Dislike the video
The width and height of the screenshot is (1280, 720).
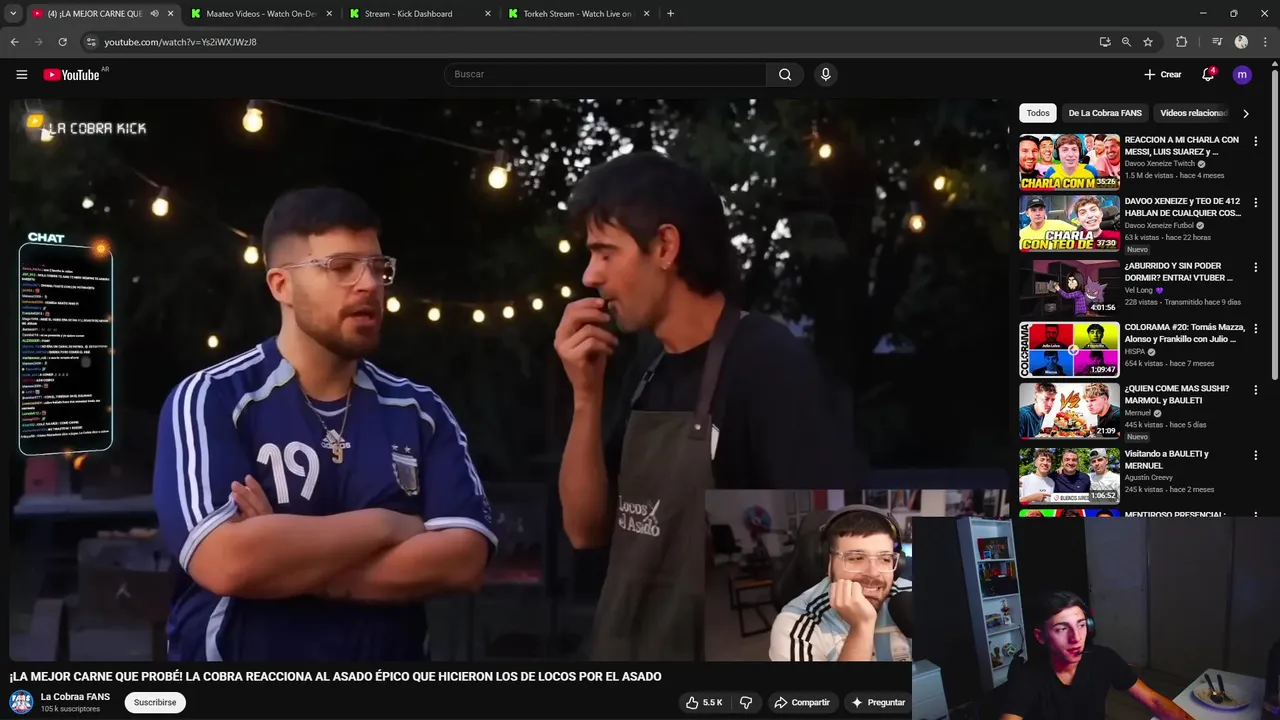[x=746, y=702]
